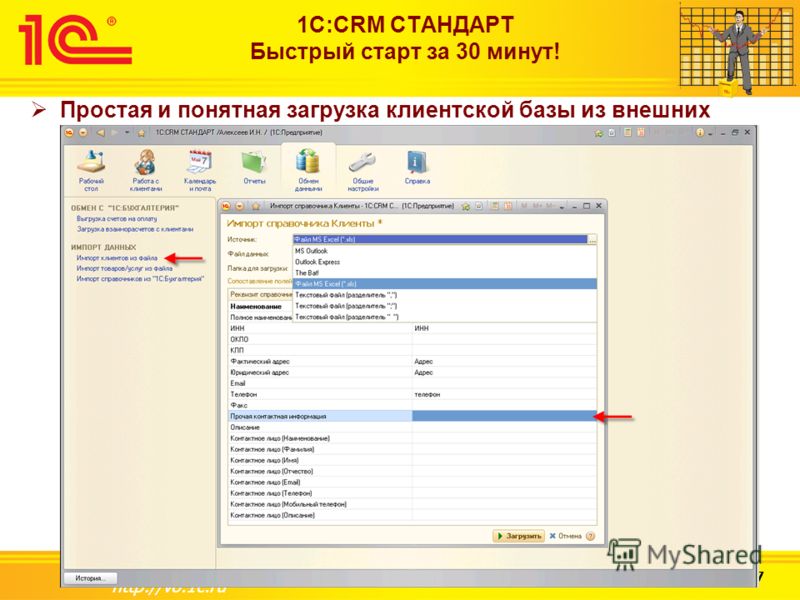Select the ОКПО attribute row

tap(320, 339)
